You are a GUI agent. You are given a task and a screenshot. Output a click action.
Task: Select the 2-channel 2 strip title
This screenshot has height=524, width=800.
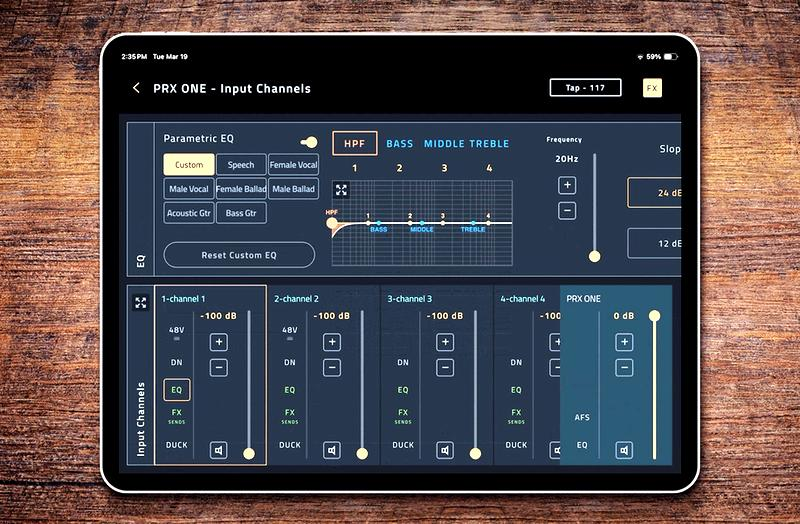[296, 298]
